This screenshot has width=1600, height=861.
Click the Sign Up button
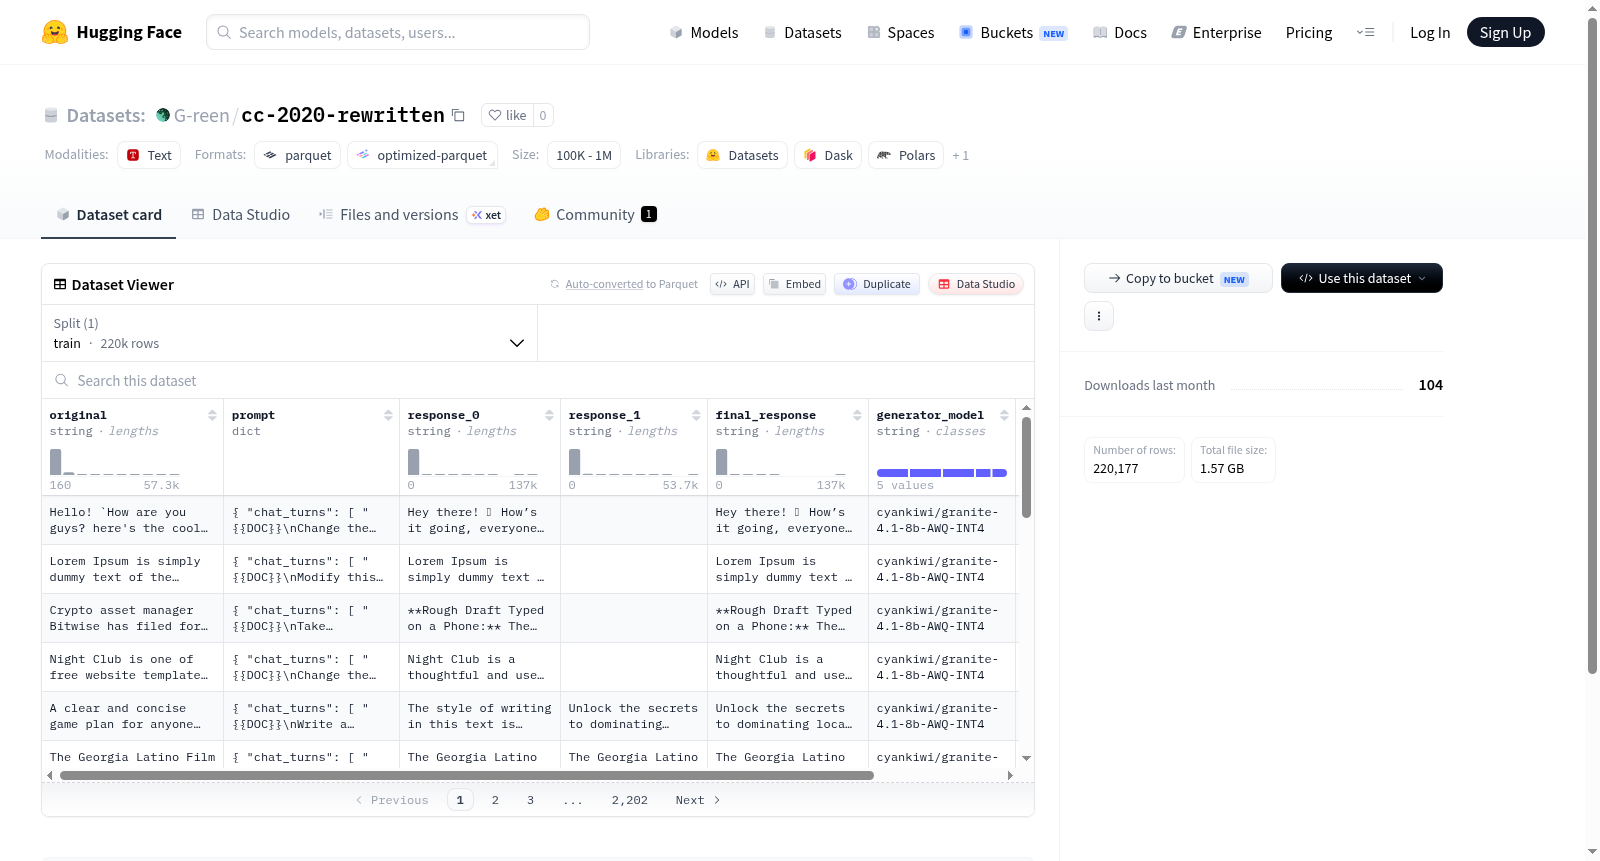click(1505, 32)
